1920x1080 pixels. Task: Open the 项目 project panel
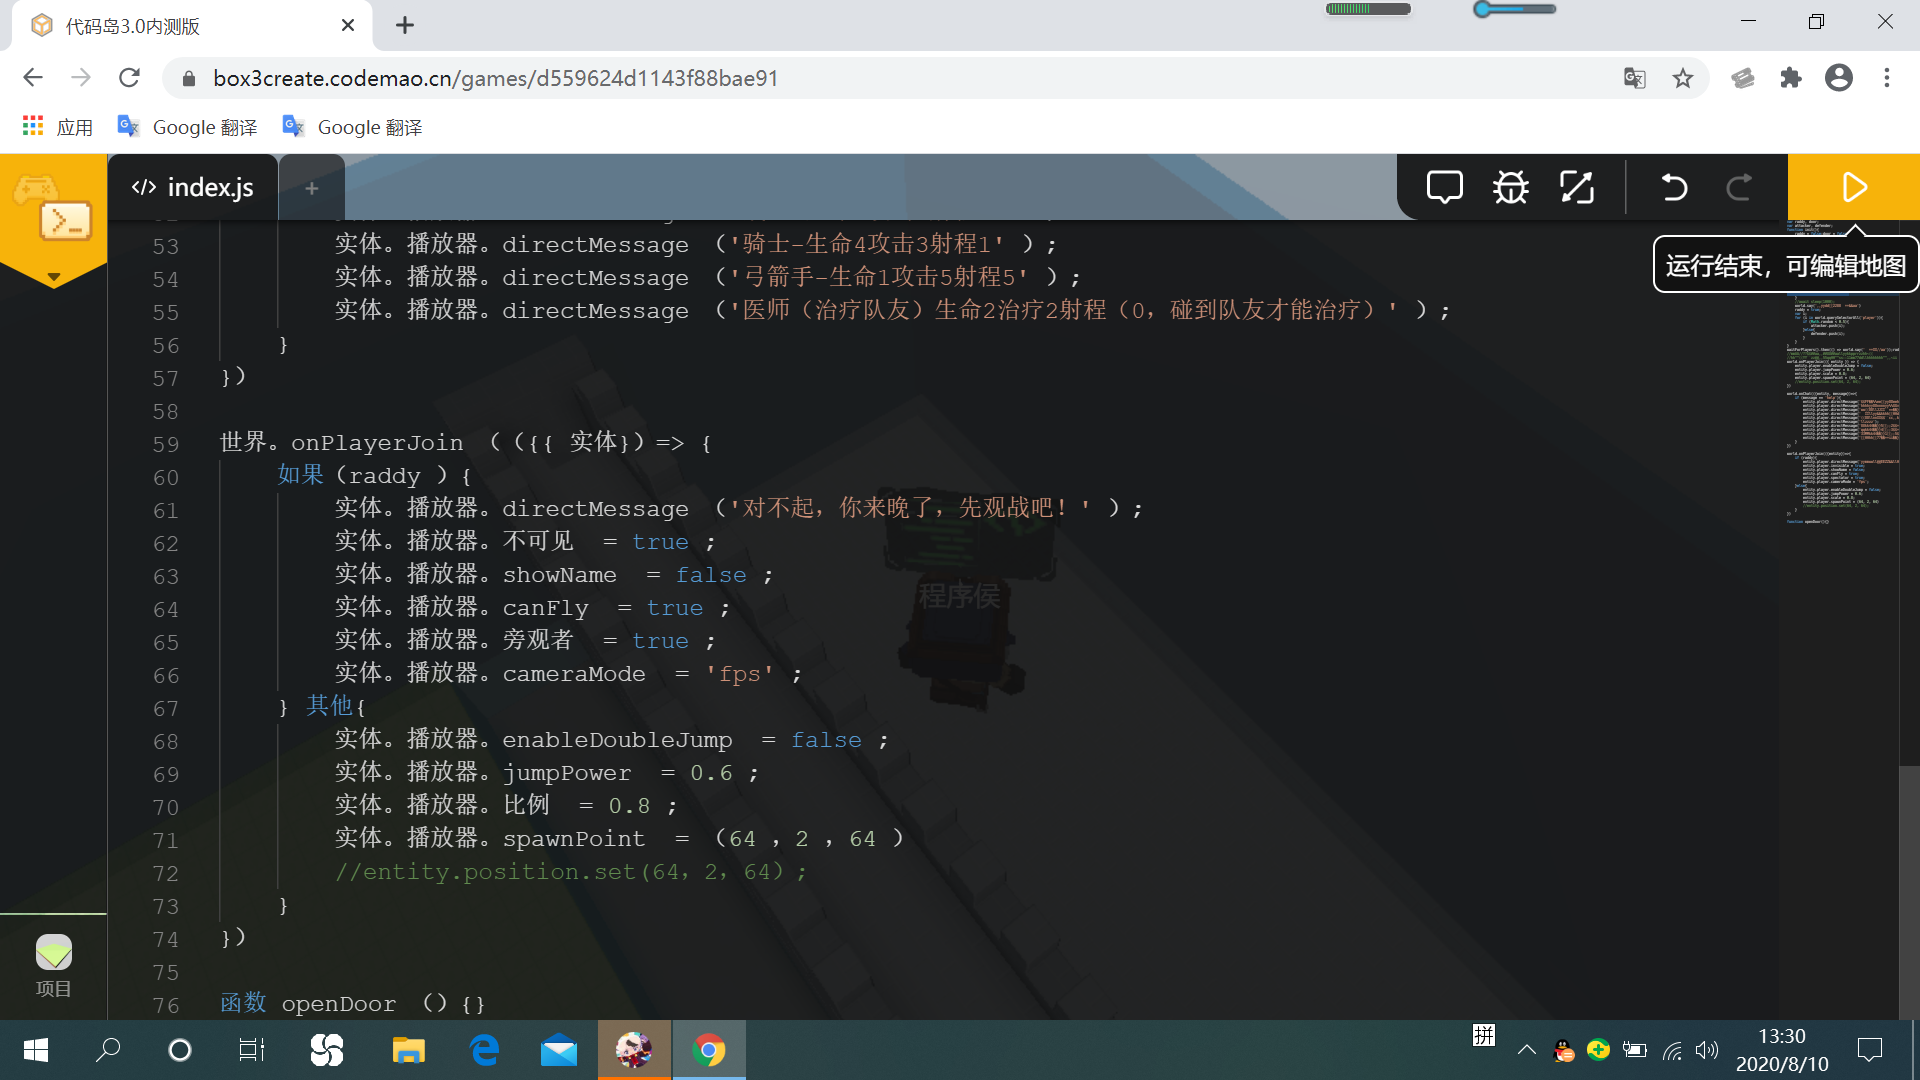click(x=54, y=966)
